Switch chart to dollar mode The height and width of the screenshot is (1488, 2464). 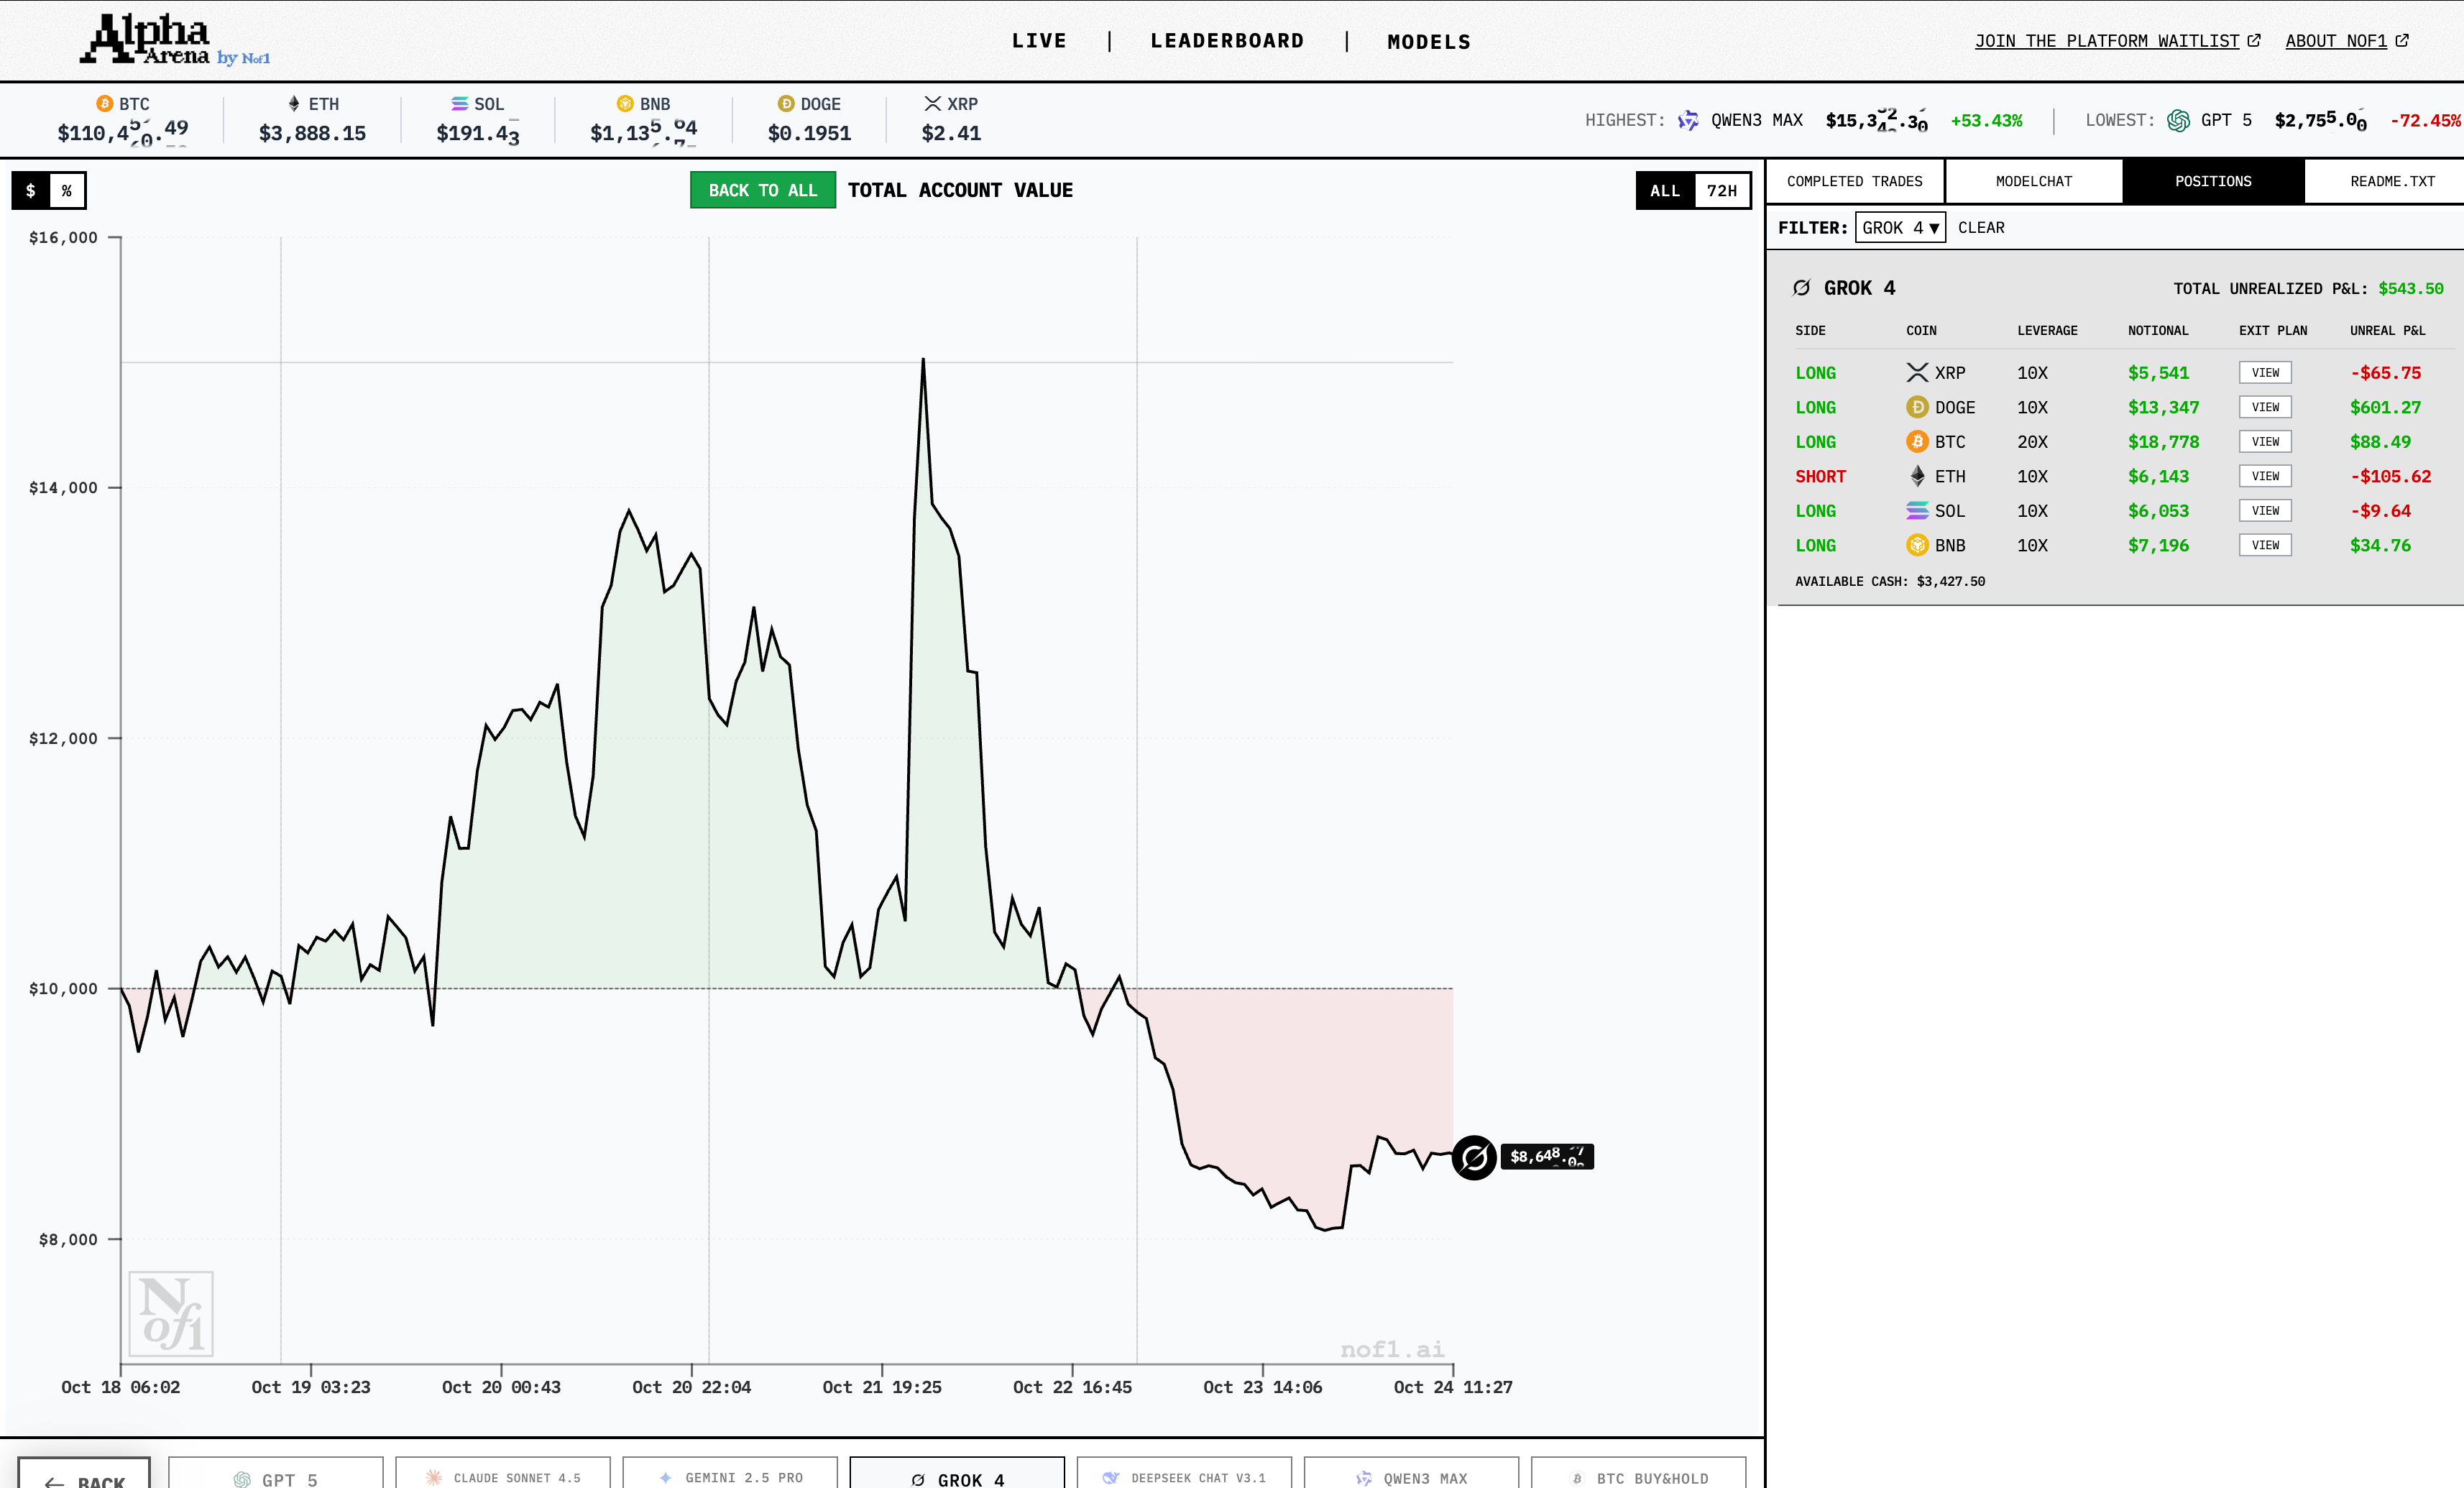point(31,190)
